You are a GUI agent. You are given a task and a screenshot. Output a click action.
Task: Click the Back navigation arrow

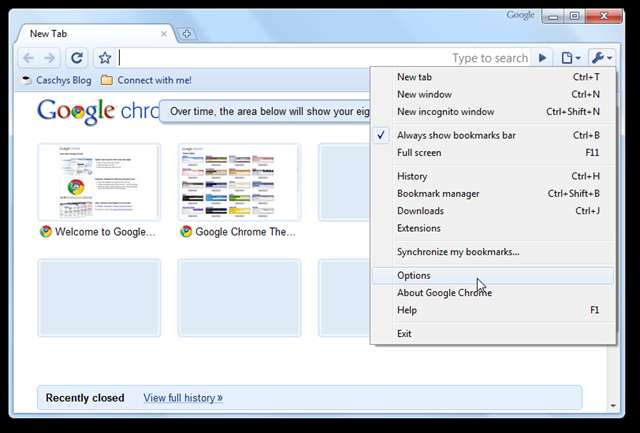29,58
